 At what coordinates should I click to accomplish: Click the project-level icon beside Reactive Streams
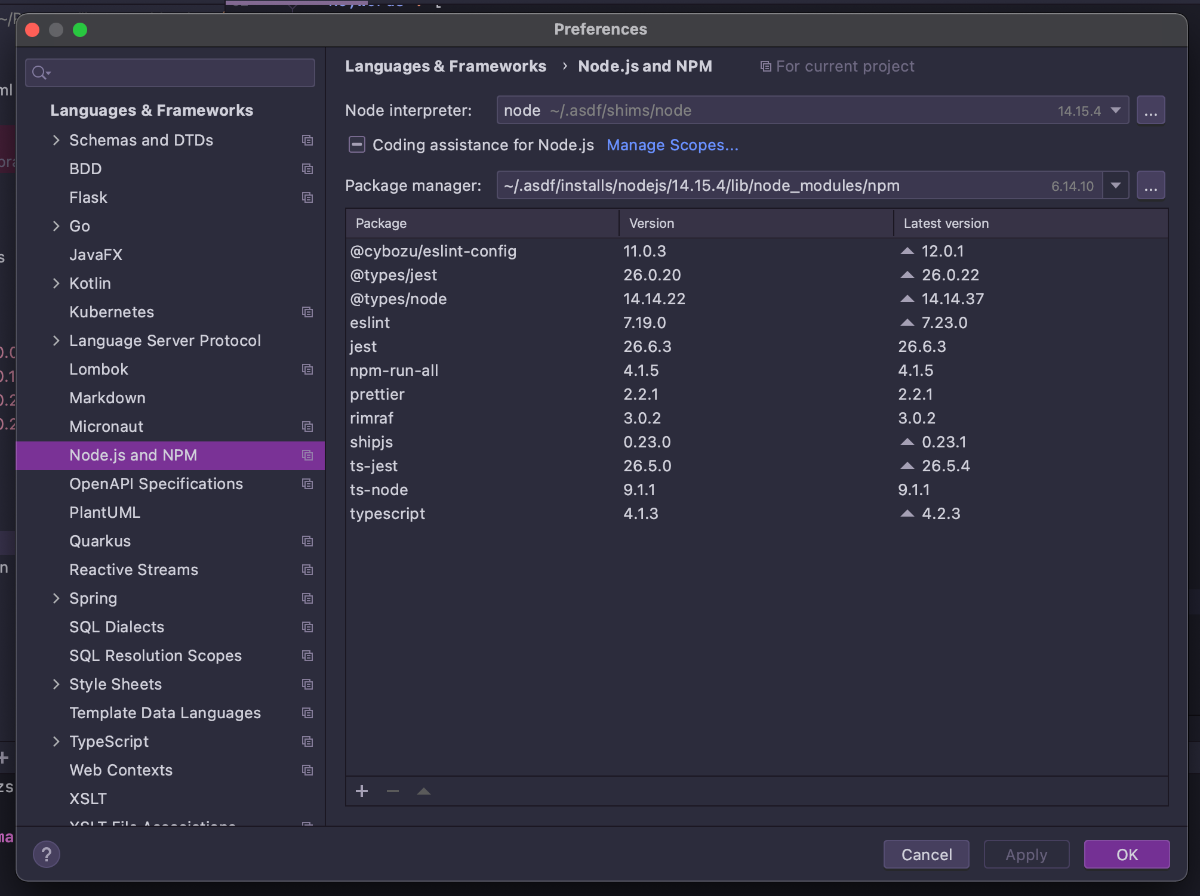point(307,570)
